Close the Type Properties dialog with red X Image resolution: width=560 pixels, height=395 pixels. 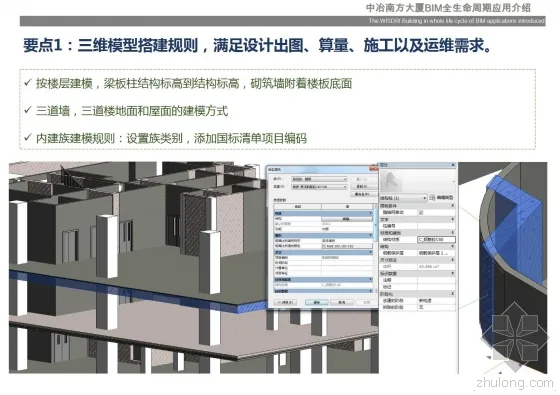pyautogui.click(x=374, y=168)
